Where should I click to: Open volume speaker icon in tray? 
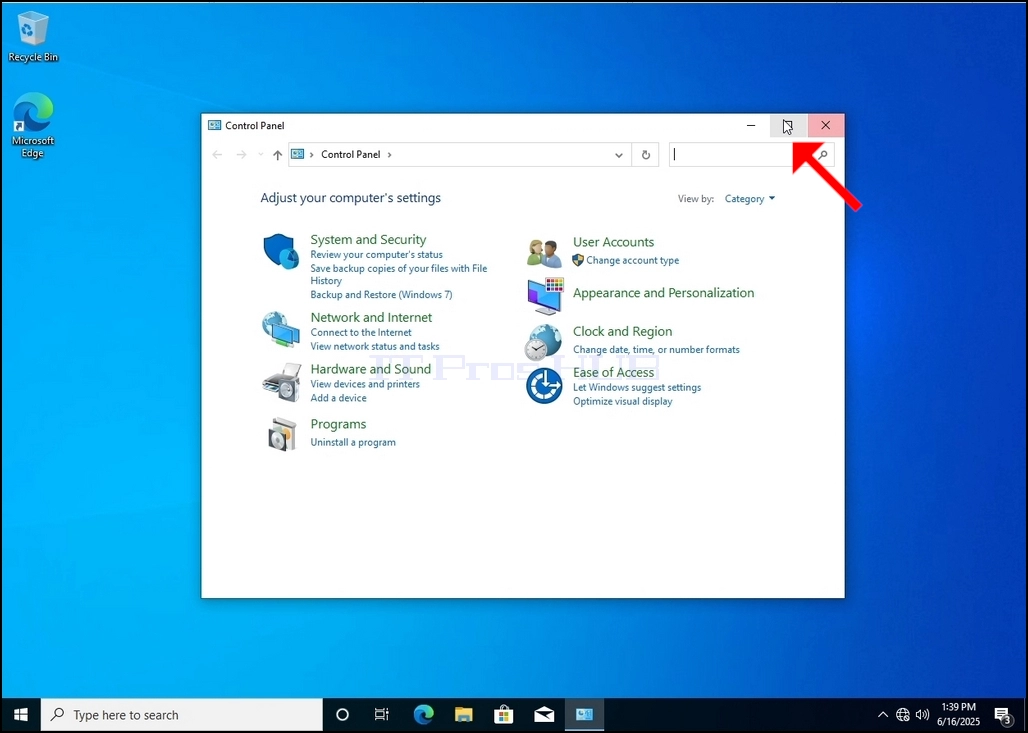[922, 715]
